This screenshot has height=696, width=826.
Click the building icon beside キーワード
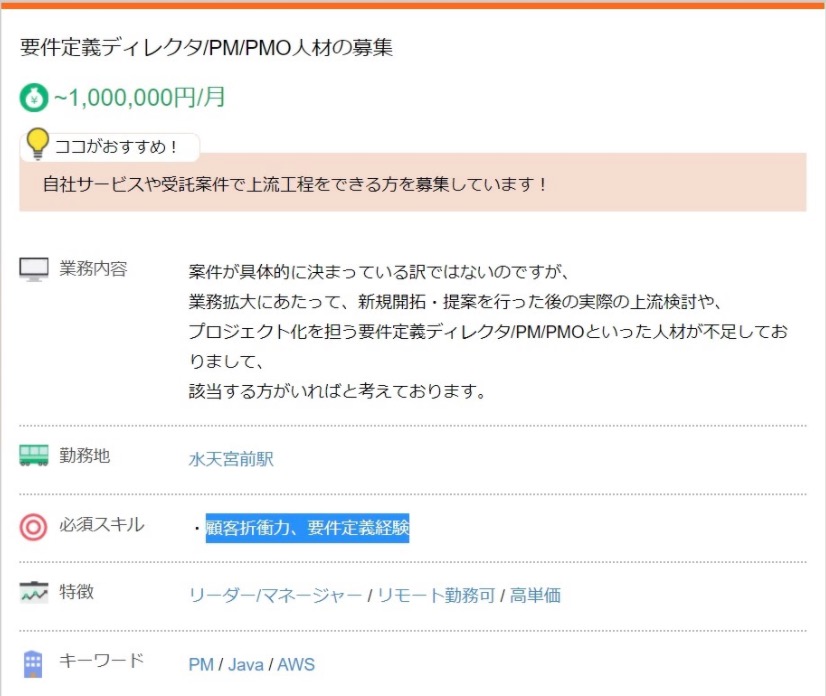tap(33, 664)
